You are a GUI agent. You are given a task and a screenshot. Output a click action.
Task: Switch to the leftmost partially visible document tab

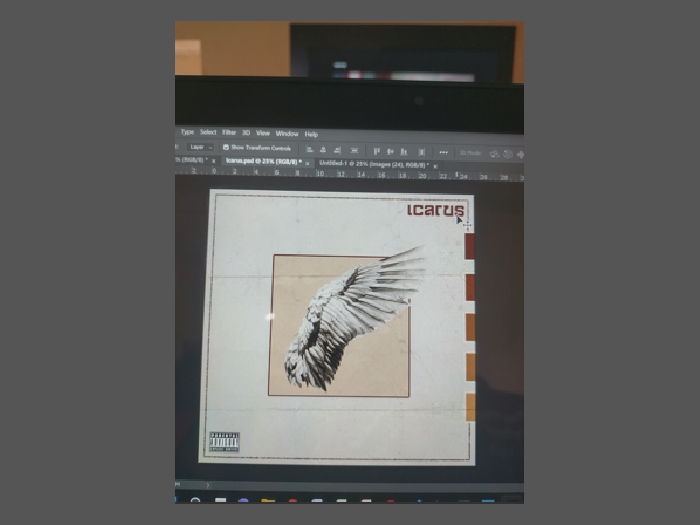pyautogui.click(x=192, y=159)
